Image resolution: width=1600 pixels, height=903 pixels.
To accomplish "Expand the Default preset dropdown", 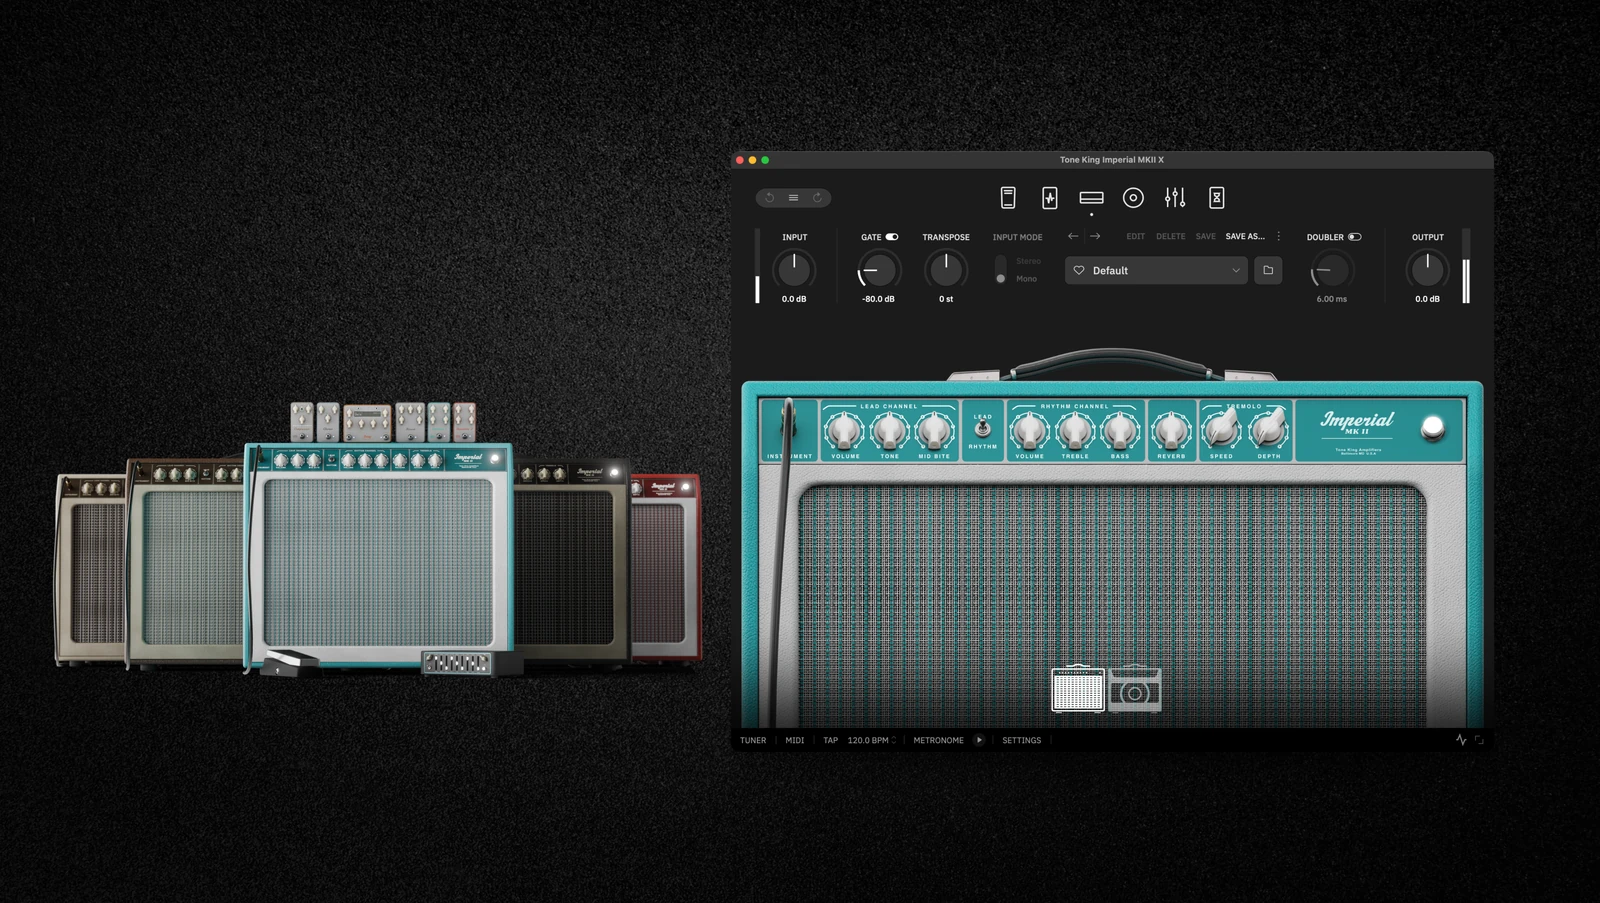I will point(1236,270).
